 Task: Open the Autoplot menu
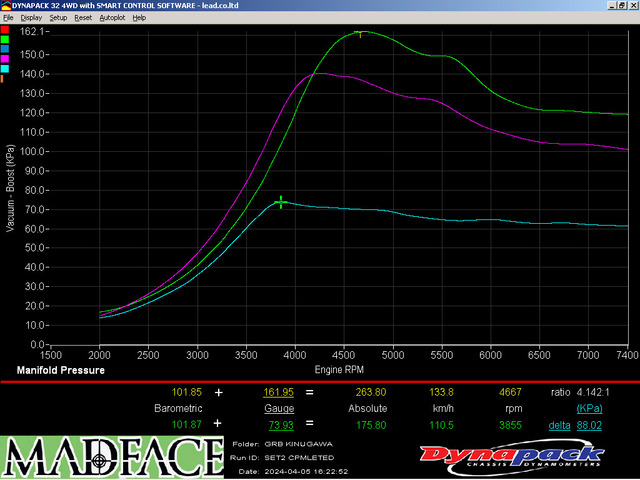point(112,18)
